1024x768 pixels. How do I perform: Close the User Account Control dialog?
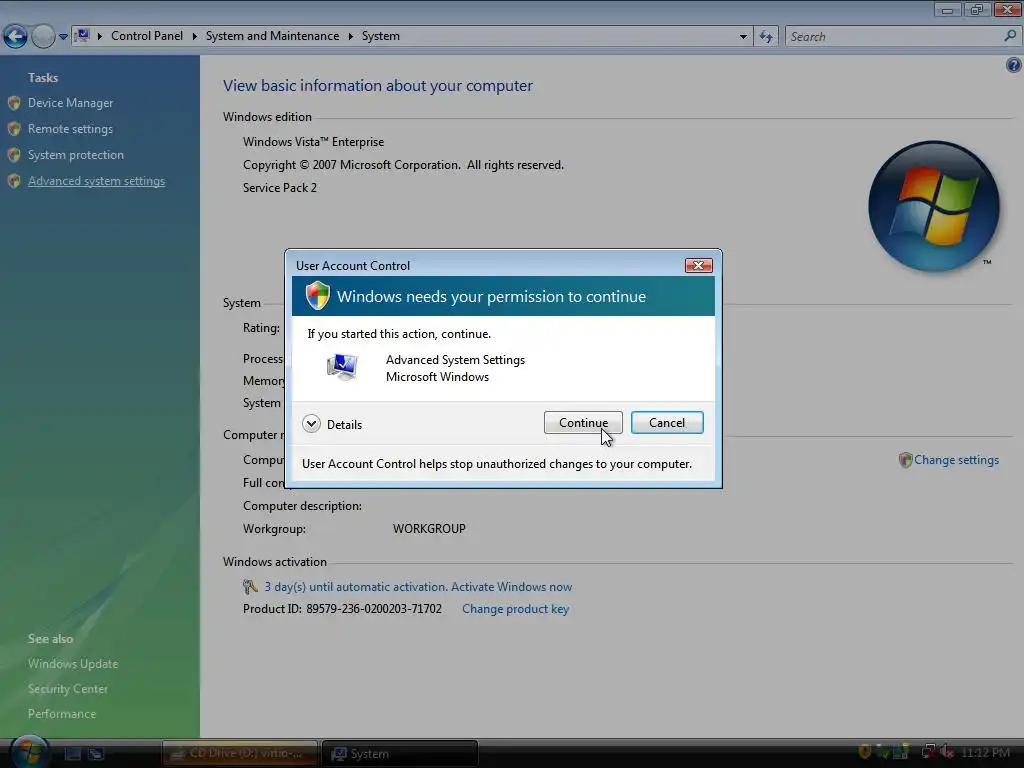click(x=698, y=265)
